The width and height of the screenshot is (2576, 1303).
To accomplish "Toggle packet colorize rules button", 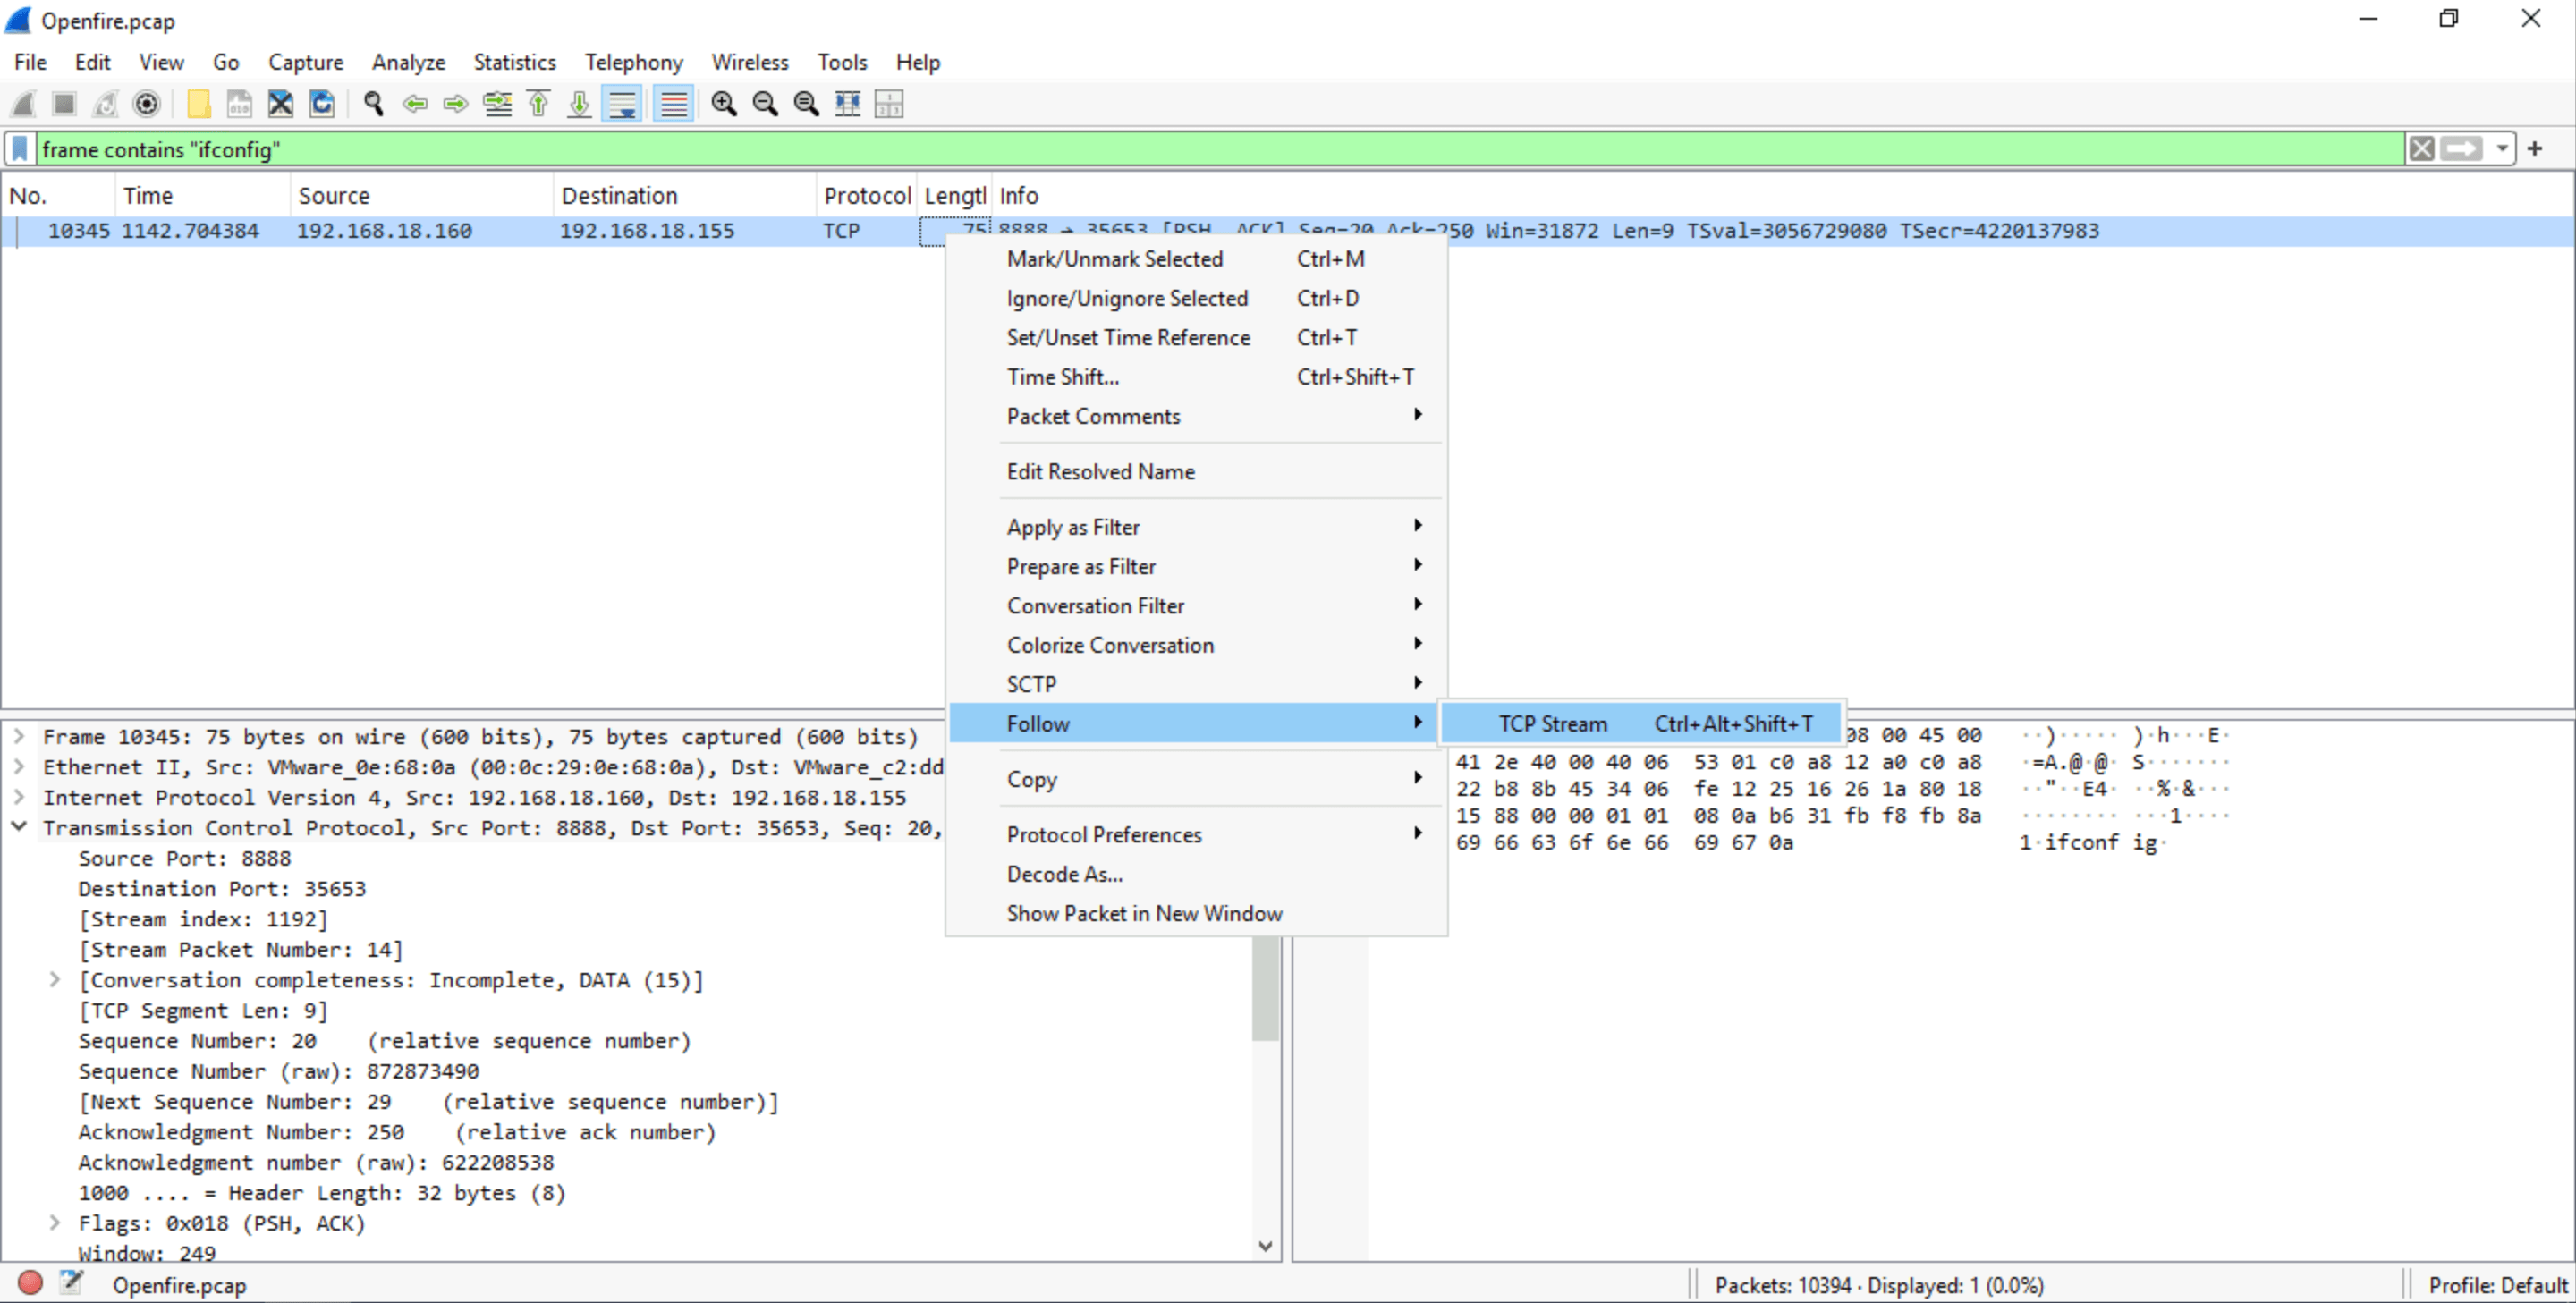I will tap(674, 104).
